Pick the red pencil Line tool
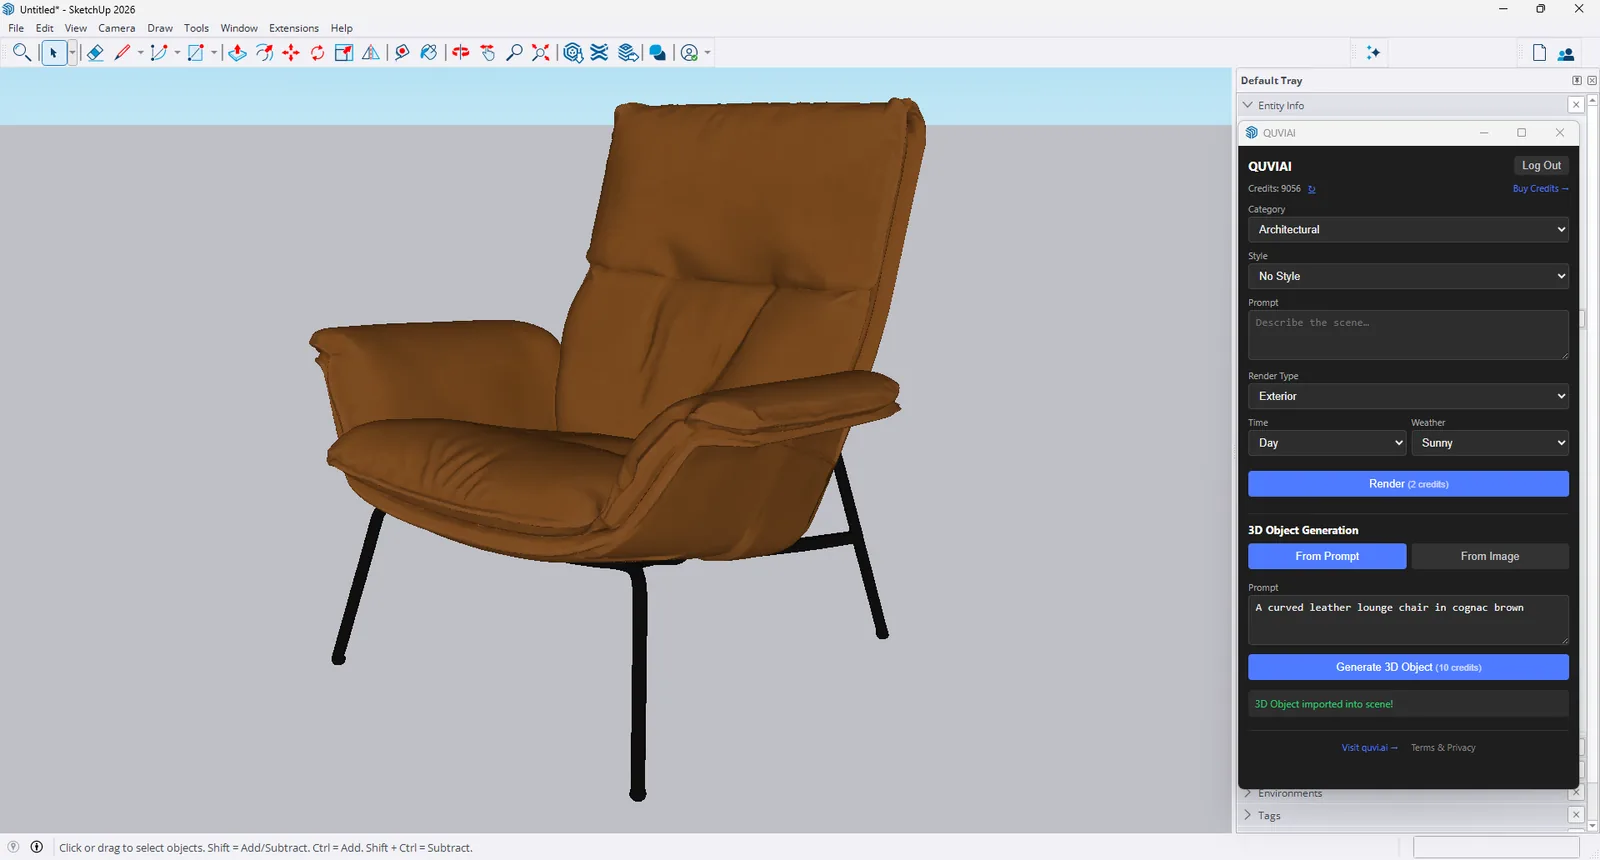Screen dimensions: 1600x860 tap(123, 53)
